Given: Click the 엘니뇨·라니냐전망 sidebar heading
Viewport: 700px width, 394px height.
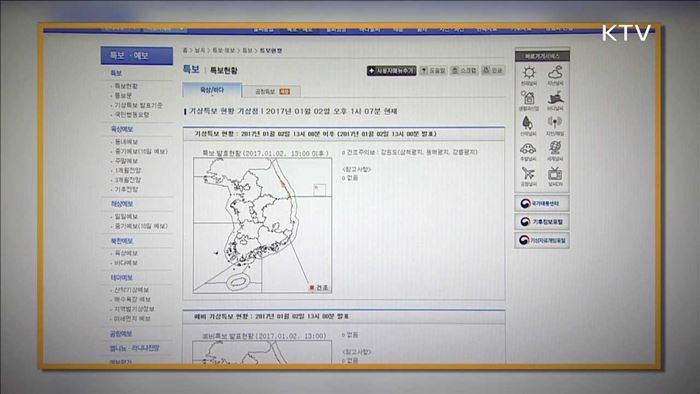Looking at the screenshot, I should [134, 348].
